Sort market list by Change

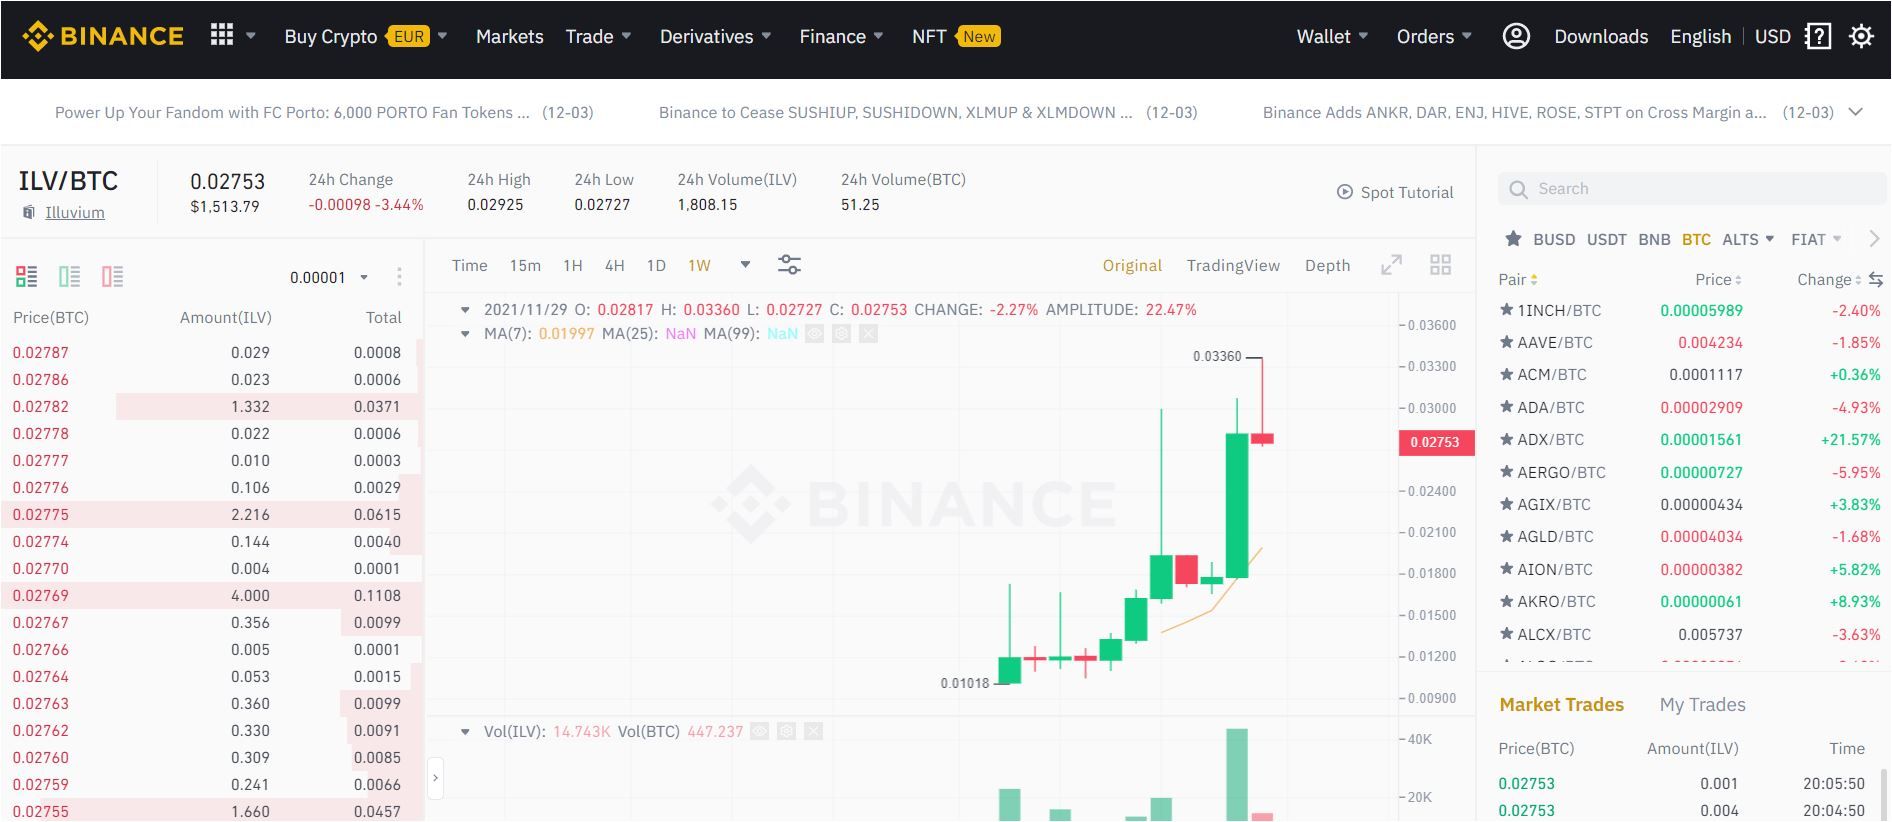point(1829,280)
